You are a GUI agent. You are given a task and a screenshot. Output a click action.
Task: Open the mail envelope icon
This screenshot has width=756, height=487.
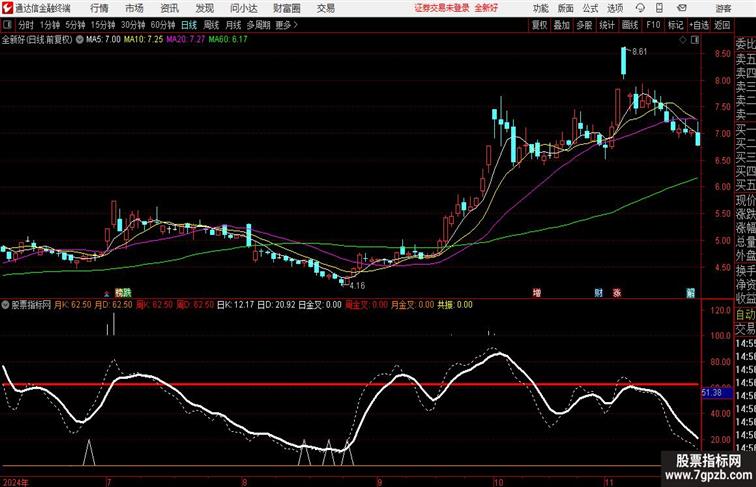(682, 8)
